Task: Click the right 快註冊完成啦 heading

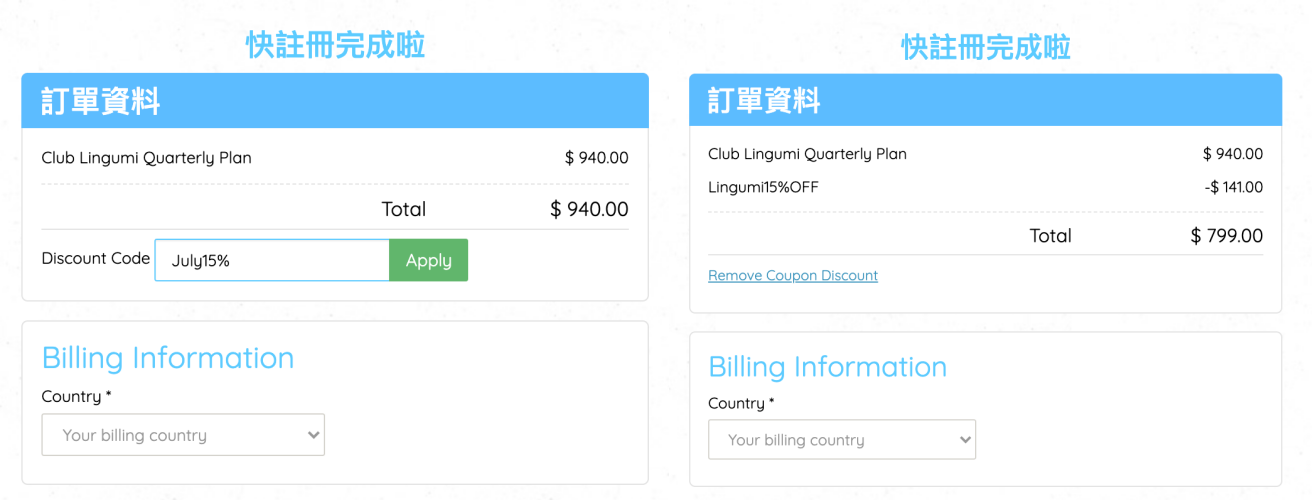Action: 986,47
